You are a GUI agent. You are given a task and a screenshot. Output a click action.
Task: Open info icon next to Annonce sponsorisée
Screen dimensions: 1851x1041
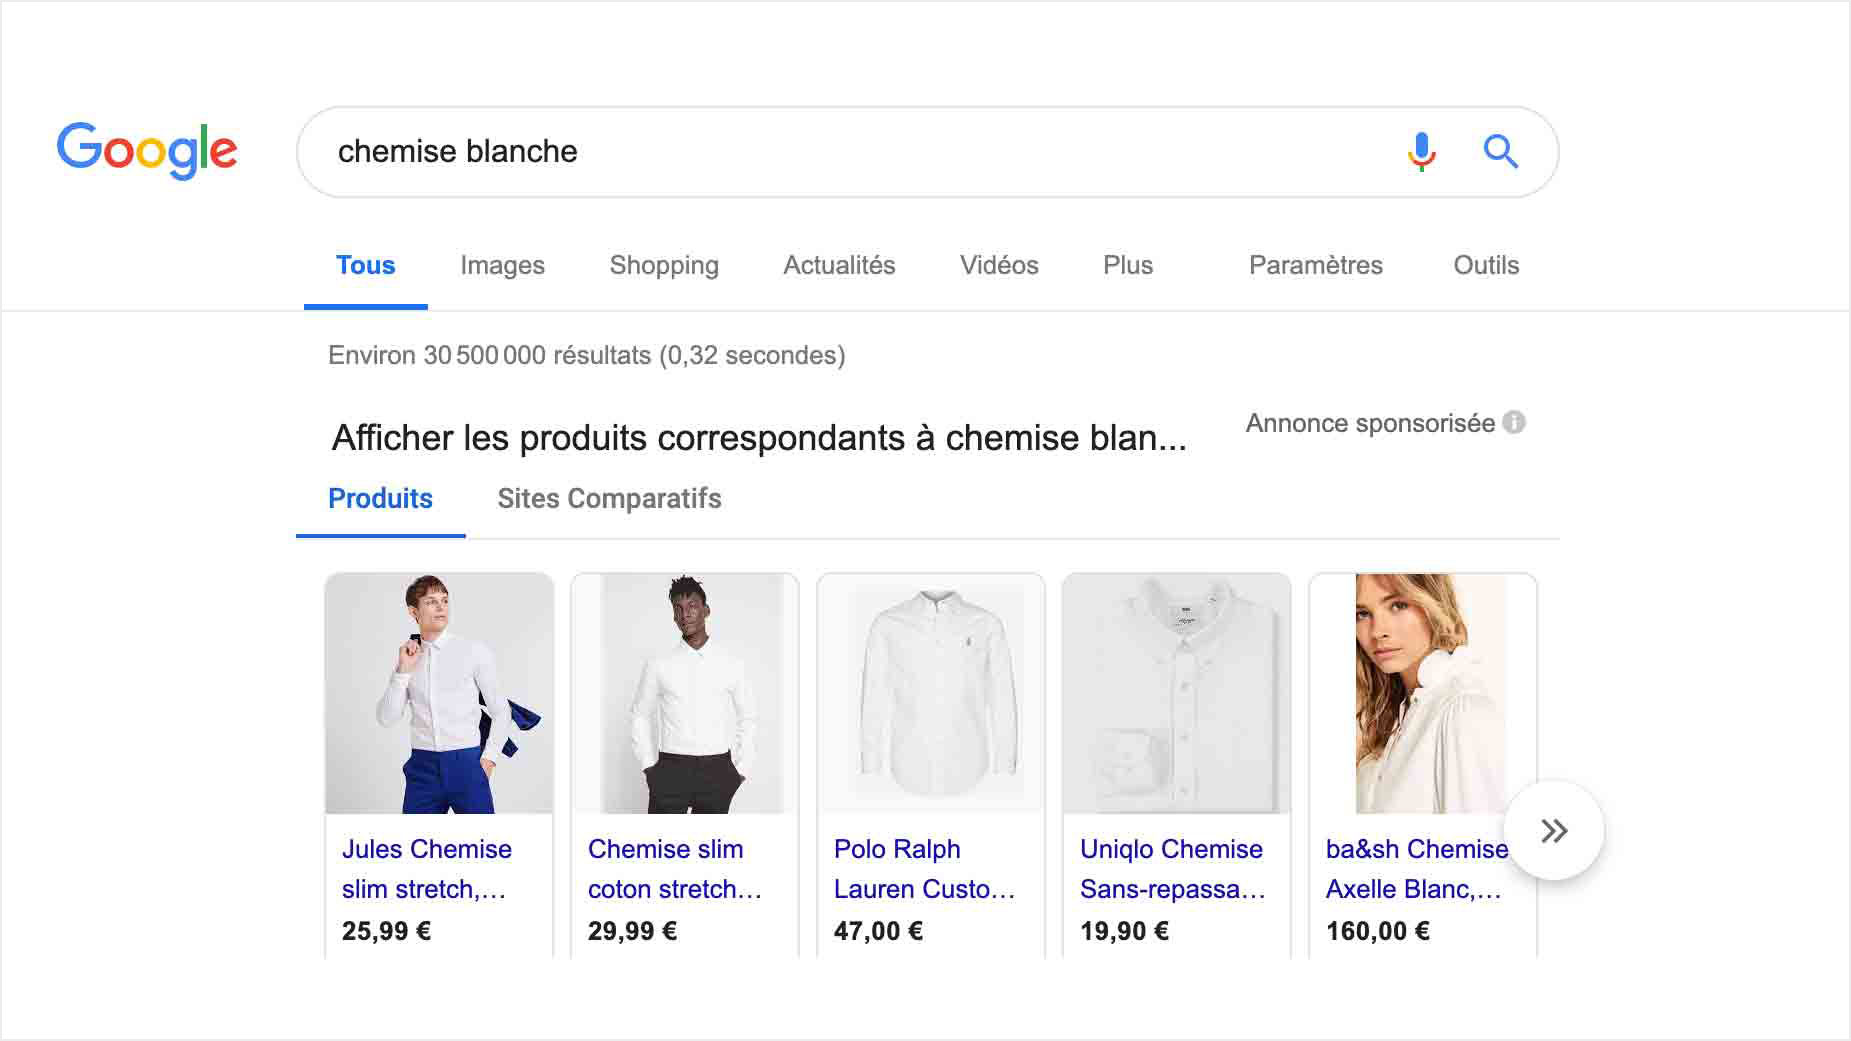pyautogui.click(x=1514, y=423)
